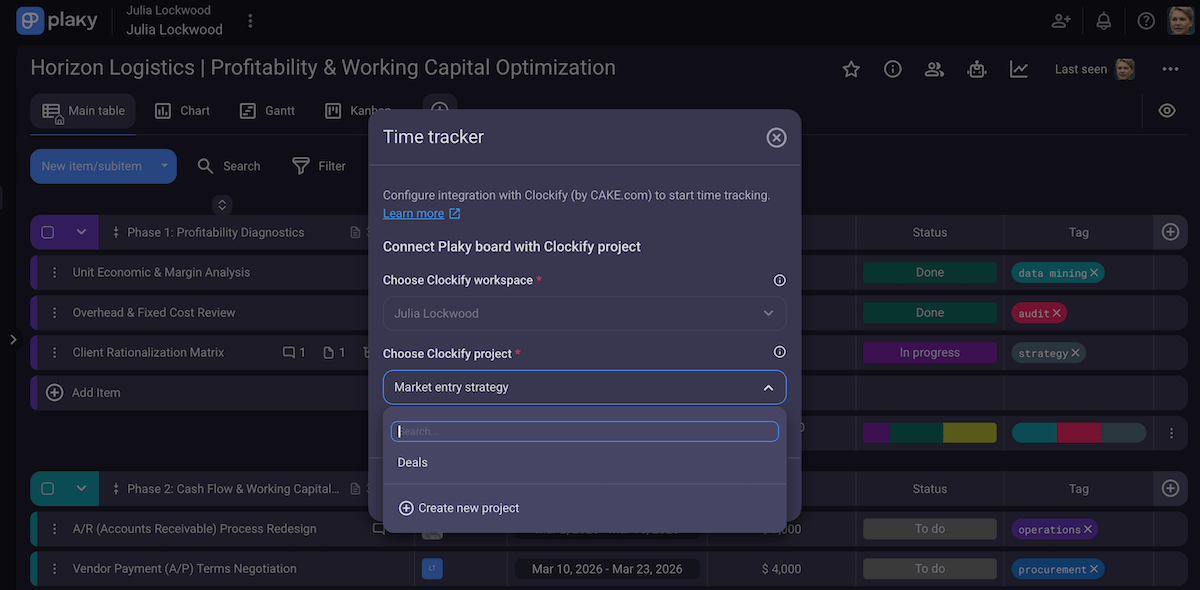Open board info icon in header
Screen dimensions: 1200x590
[x=893, y=69]
